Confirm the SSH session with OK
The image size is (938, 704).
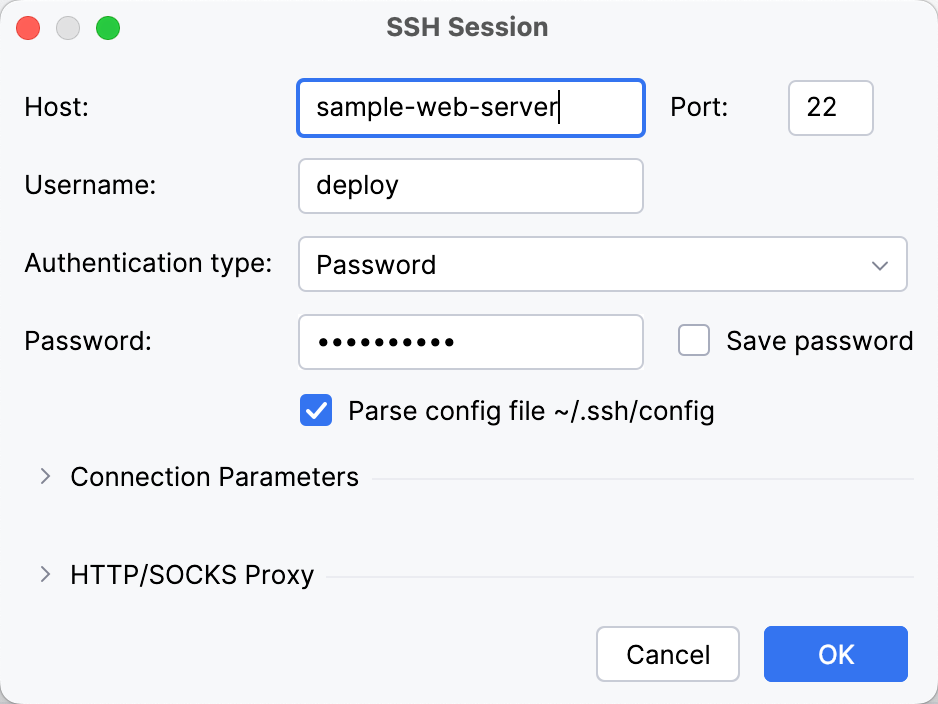point(835,654)
